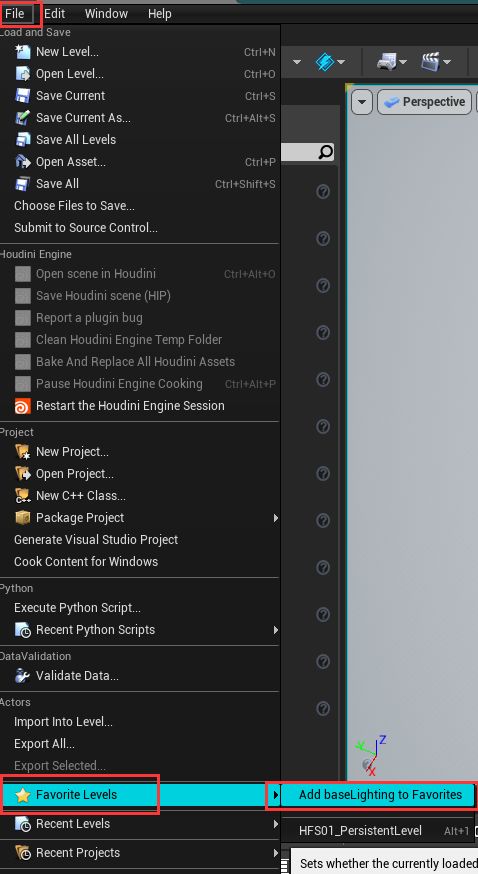Select Add baseLighting to Favorites
The height and width of the screenshot is (874, 478).
(x=379, y=795)
